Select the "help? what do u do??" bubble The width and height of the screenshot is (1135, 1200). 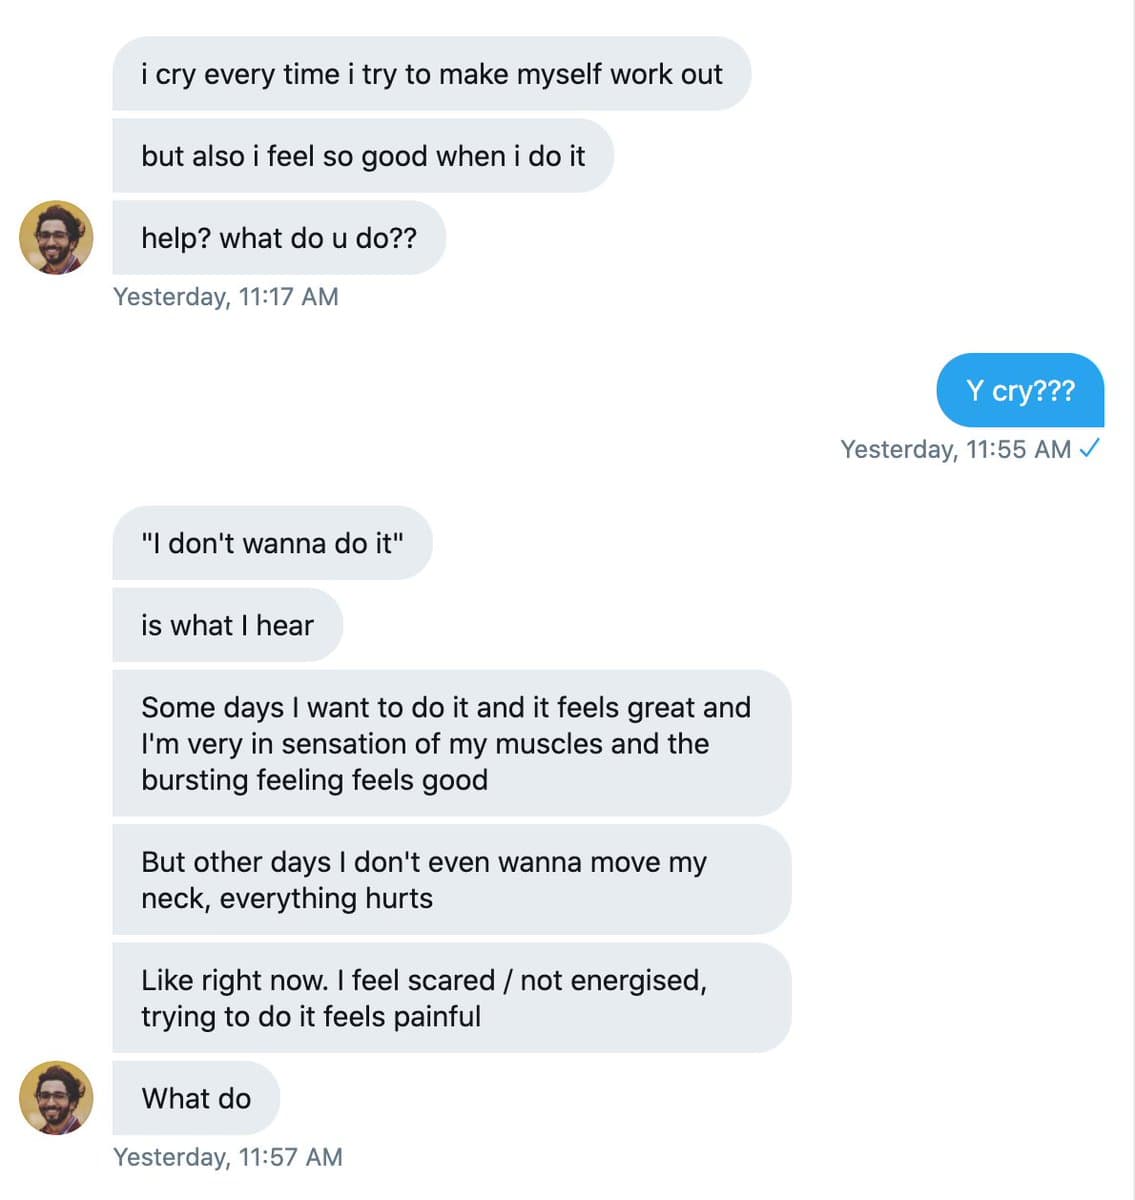(x=278, y=238)
